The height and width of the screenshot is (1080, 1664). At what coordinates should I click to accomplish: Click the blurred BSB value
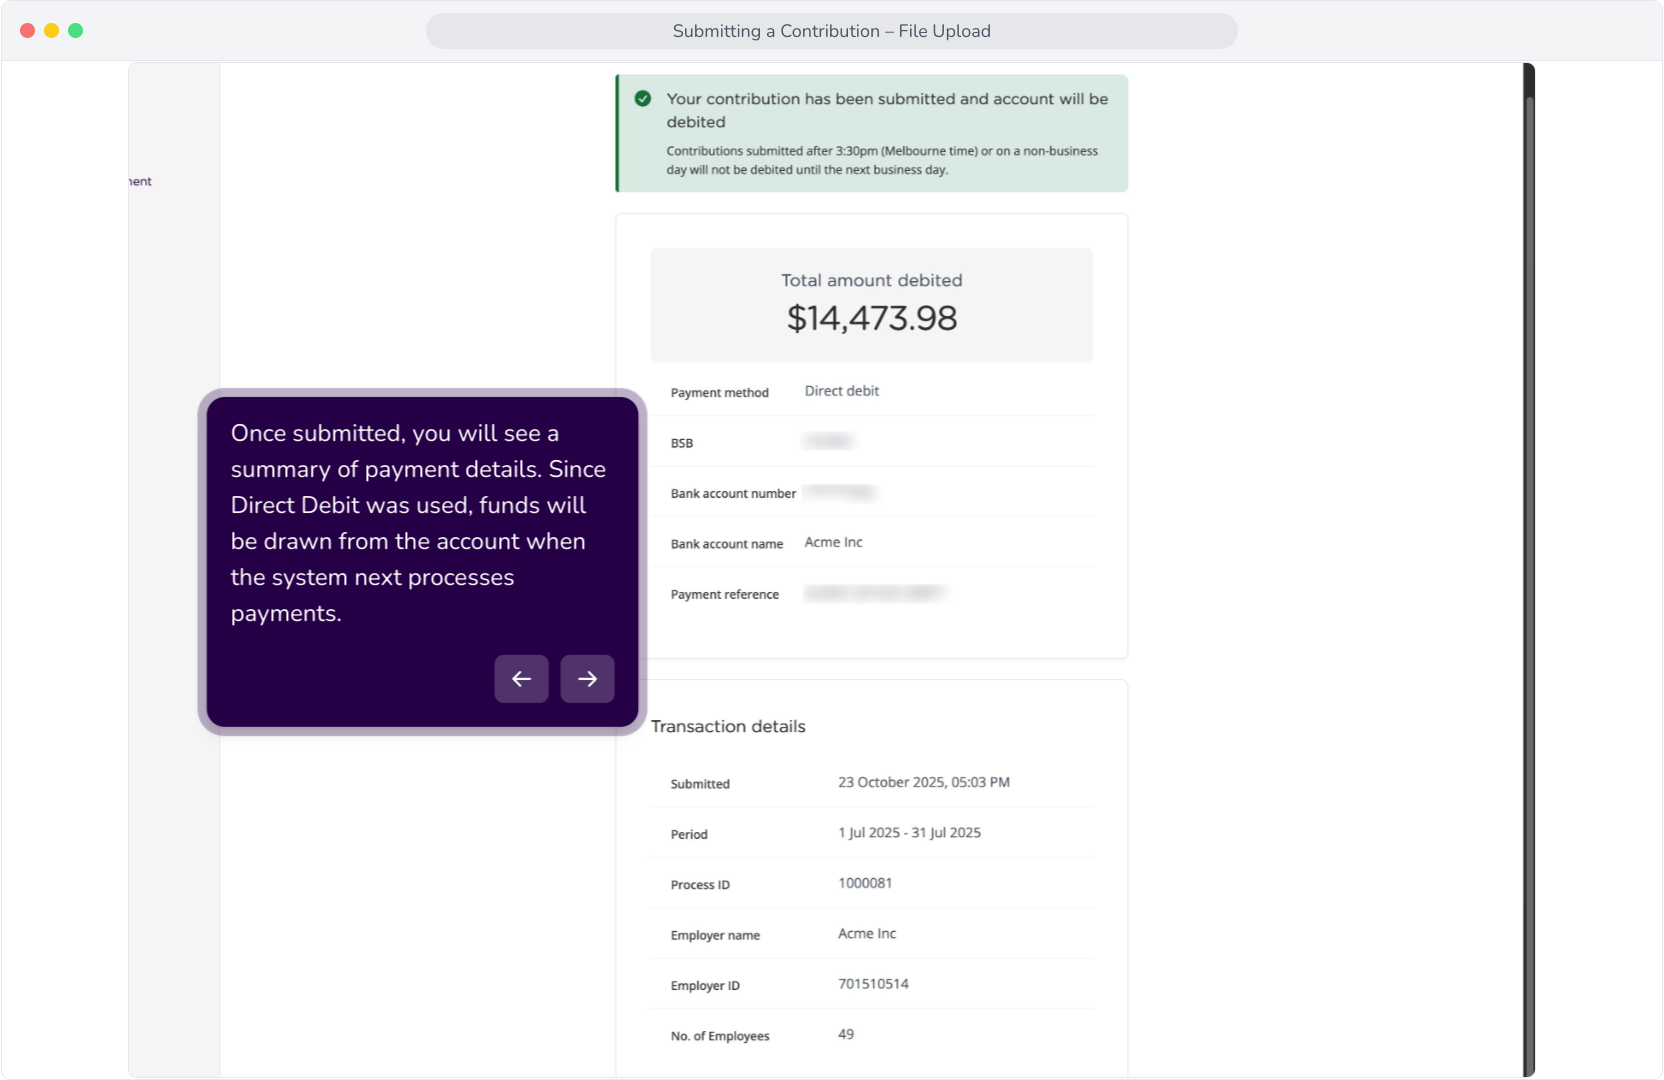point(829,441)
